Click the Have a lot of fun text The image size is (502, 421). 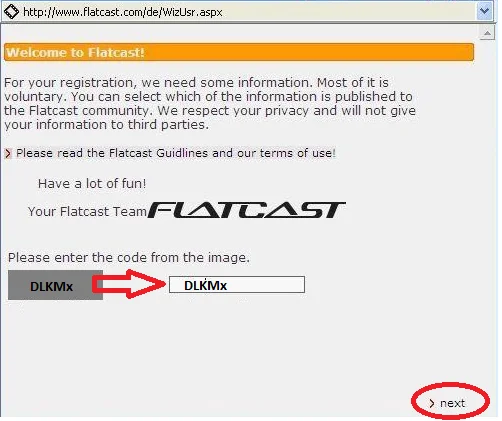(92, 184)
